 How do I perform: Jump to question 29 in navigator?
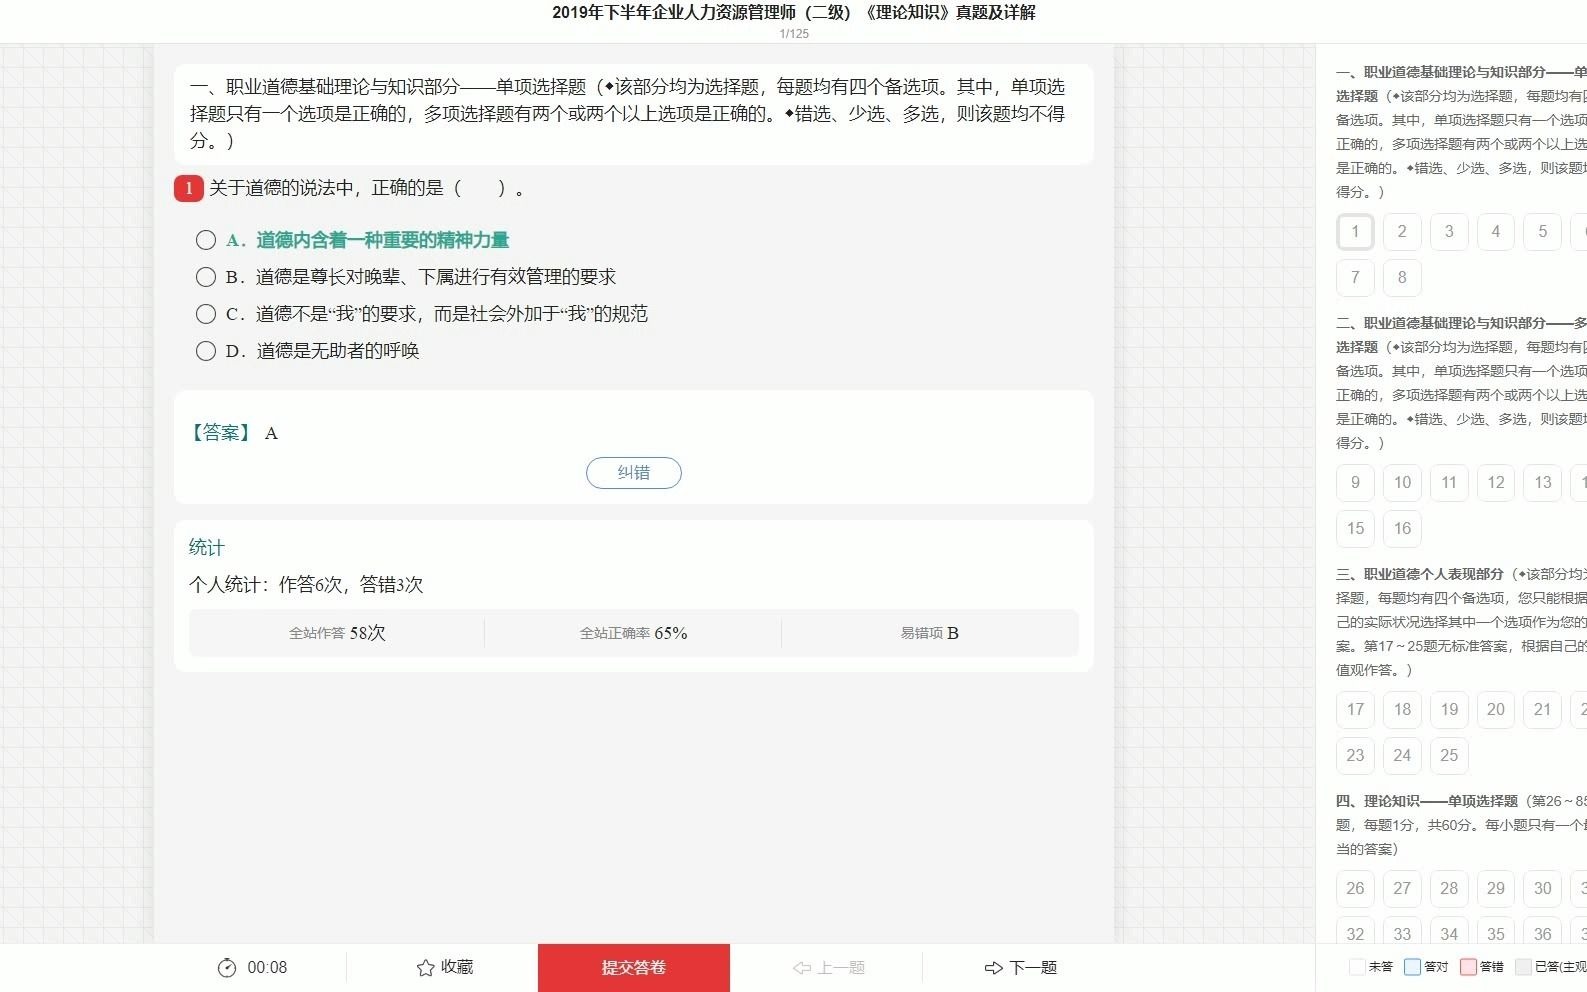(1496, 889)
